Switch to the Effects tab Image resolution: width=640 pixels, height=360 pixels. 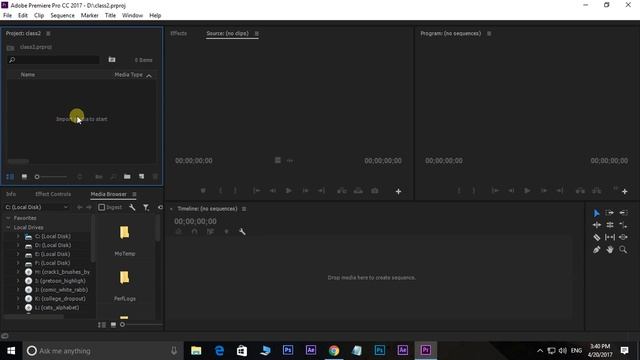tap(178, 33)
